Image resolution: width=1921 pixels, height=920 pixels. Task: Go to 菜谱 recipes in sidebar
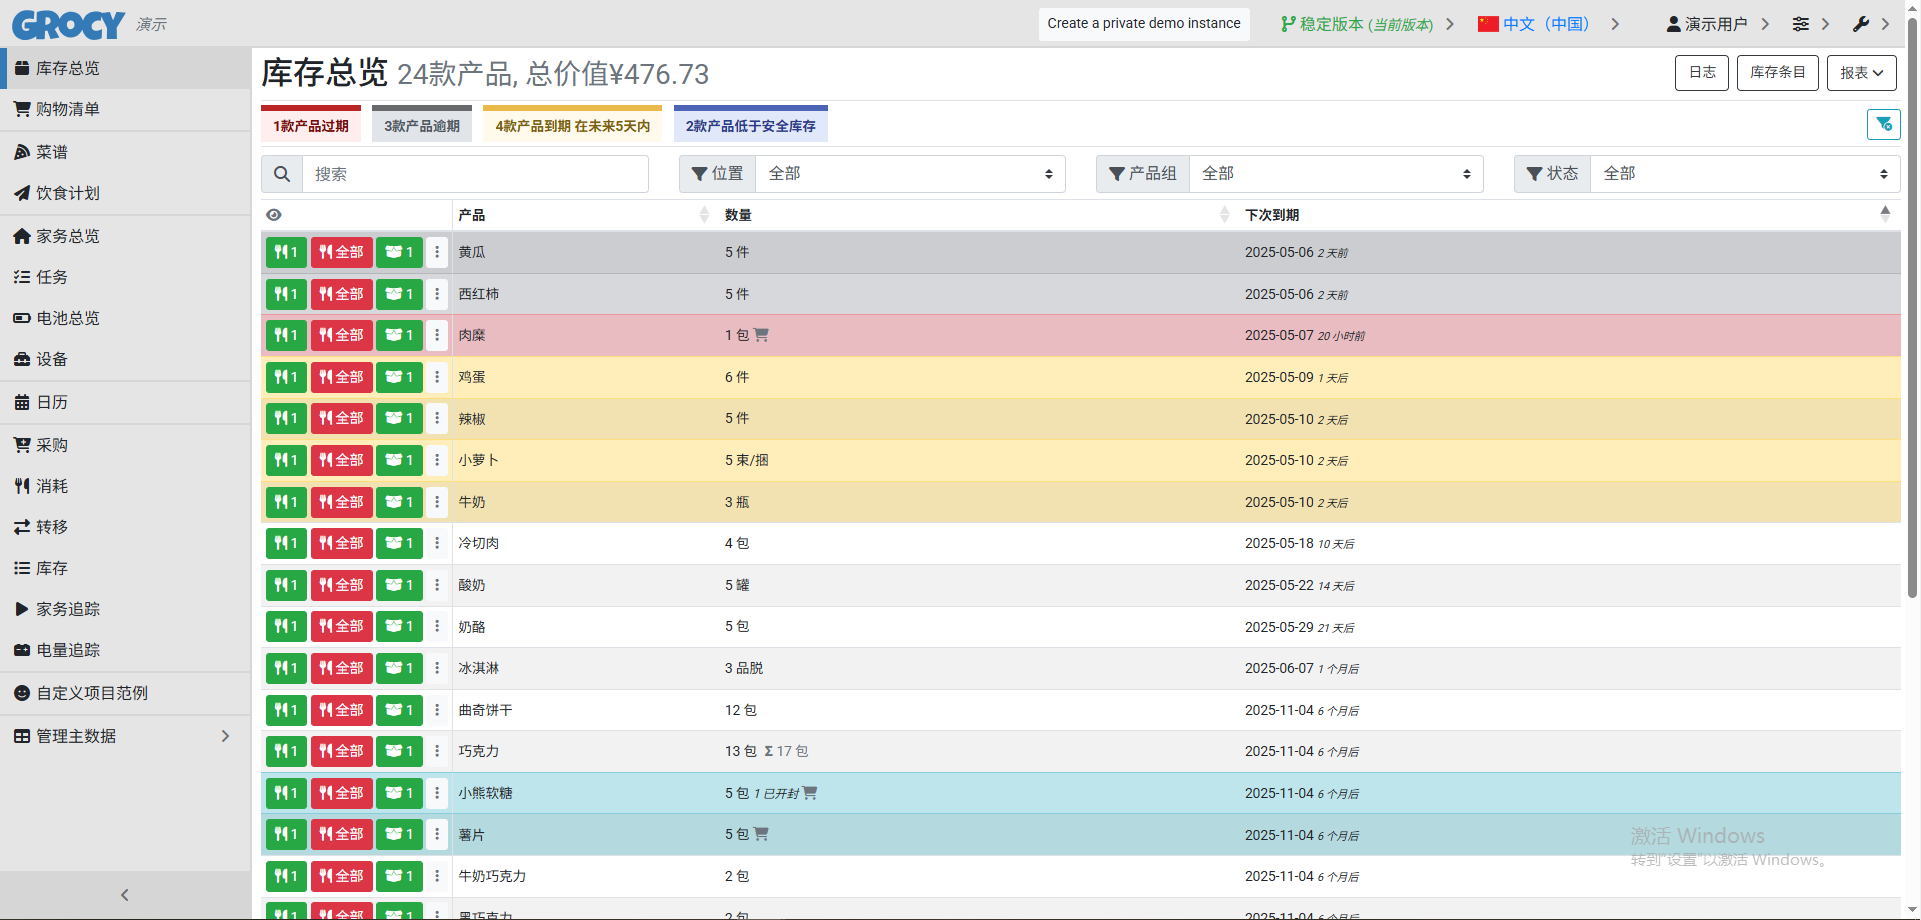[52, 152]
